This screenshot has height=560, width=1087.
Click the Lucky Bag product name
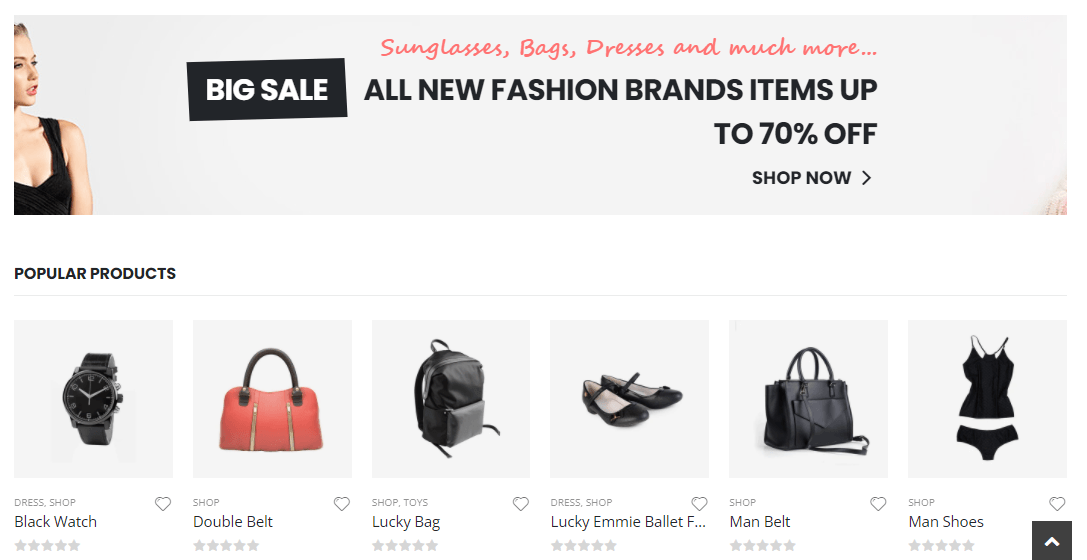tap(406, 522)
